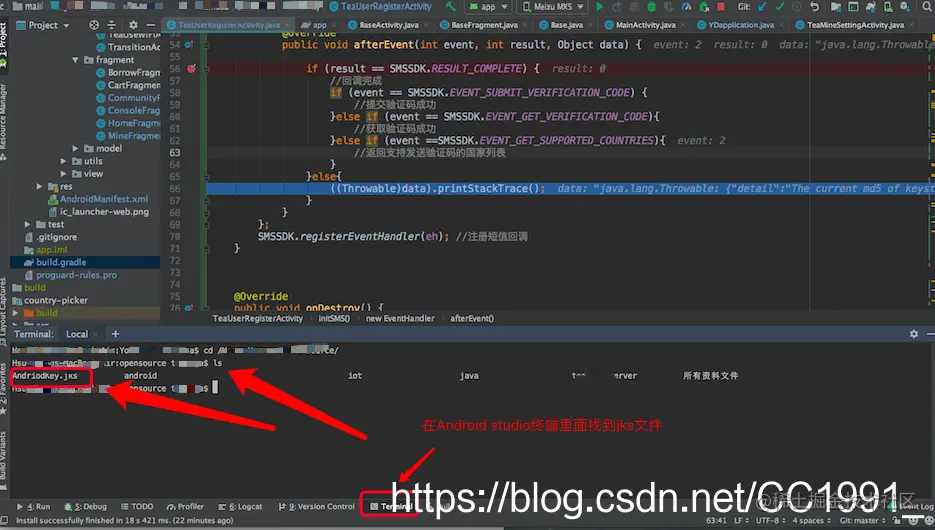Click the override gutter icon on line 54
Screen dimensions: 935x530
tap(189, 45)
